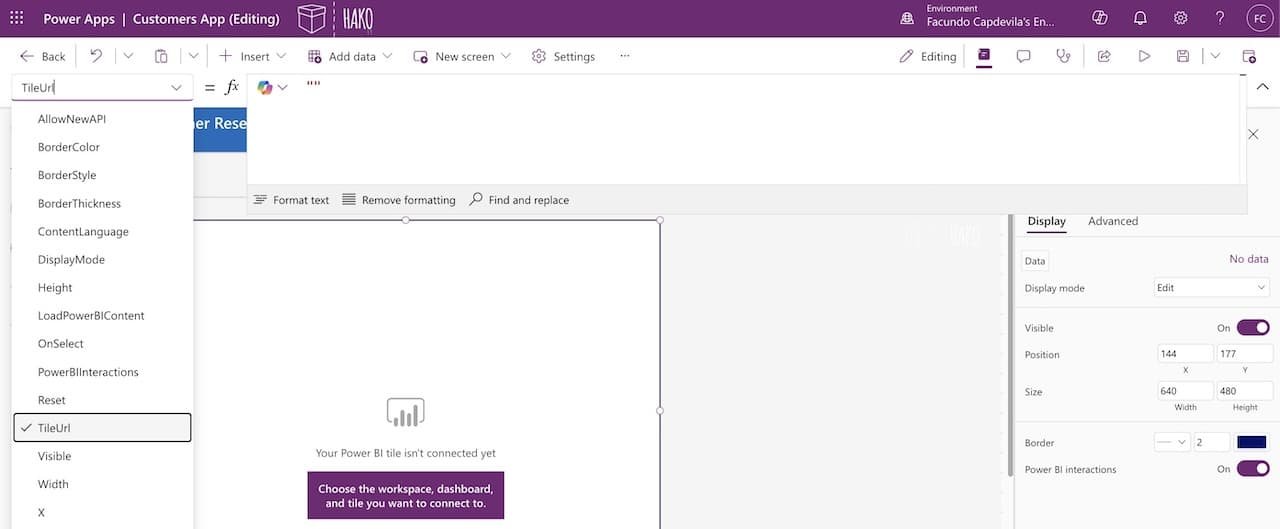Screen dimensions: 1280x529
Task: Switch to the Advanced tab
Action: tap(1113, 221)
